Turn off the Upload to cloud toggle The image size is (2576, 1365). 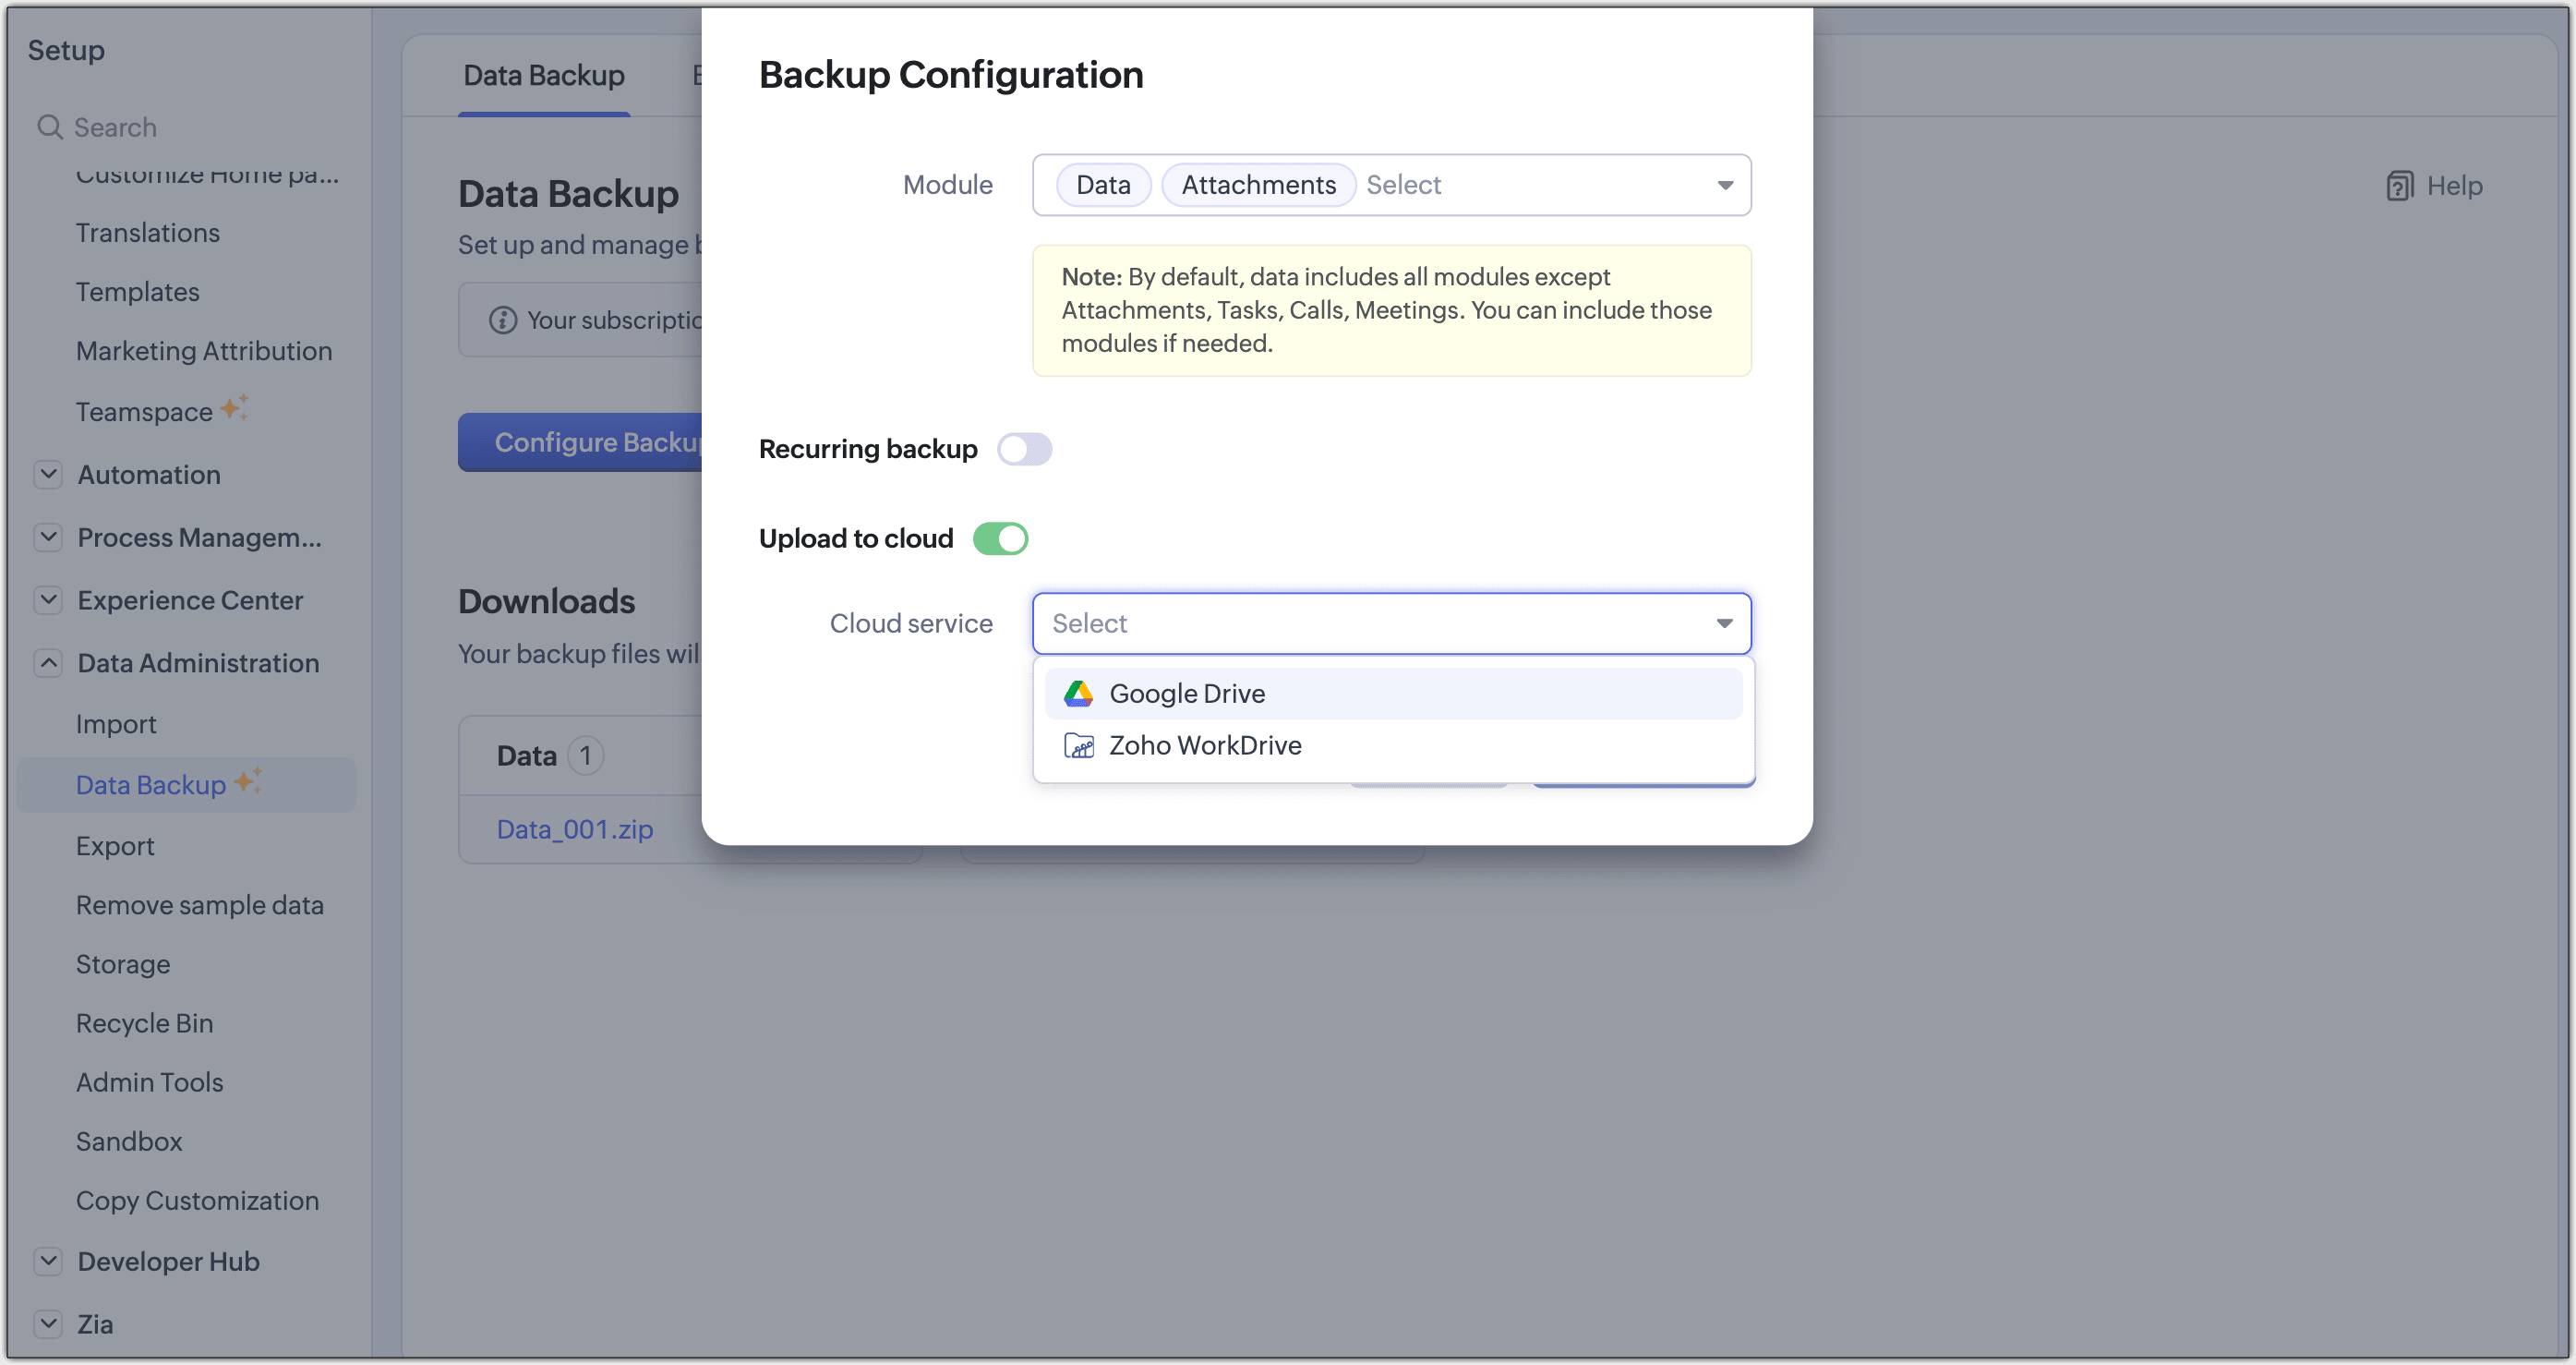tap(1001, 538)
